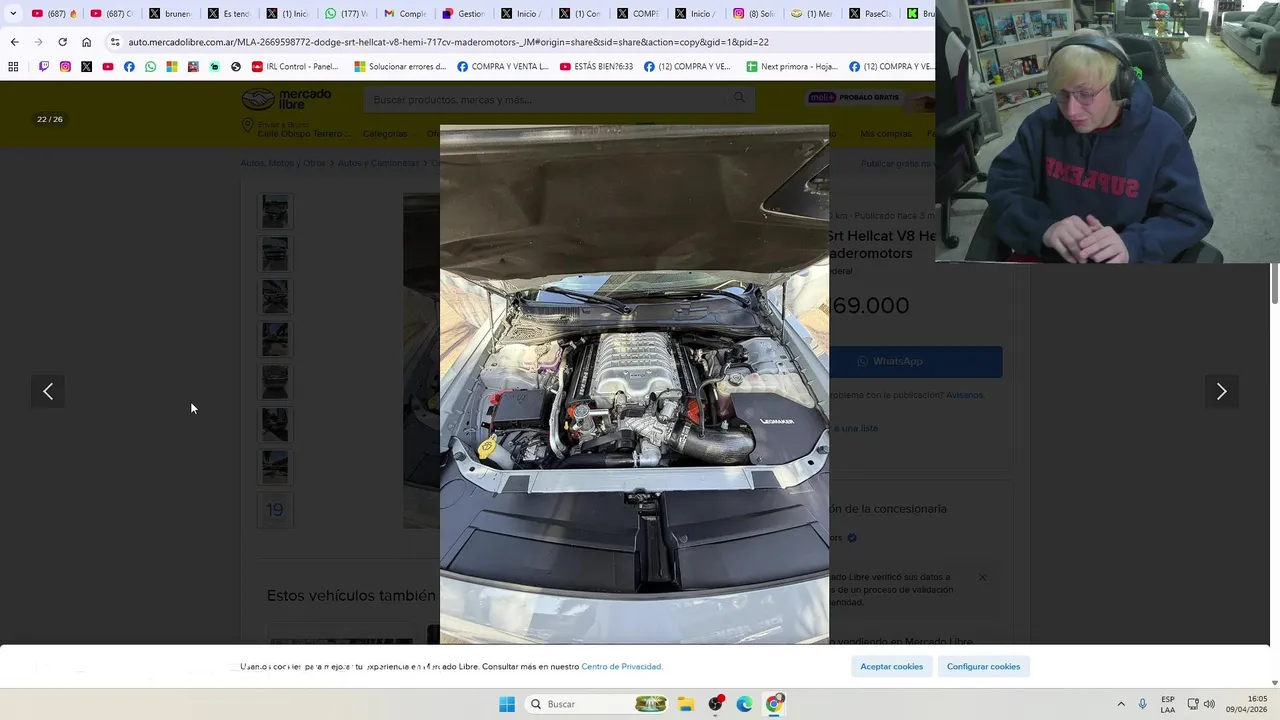
Task: Switch to the Instagram '(8) Soli' tab
Action: [753, 14]
